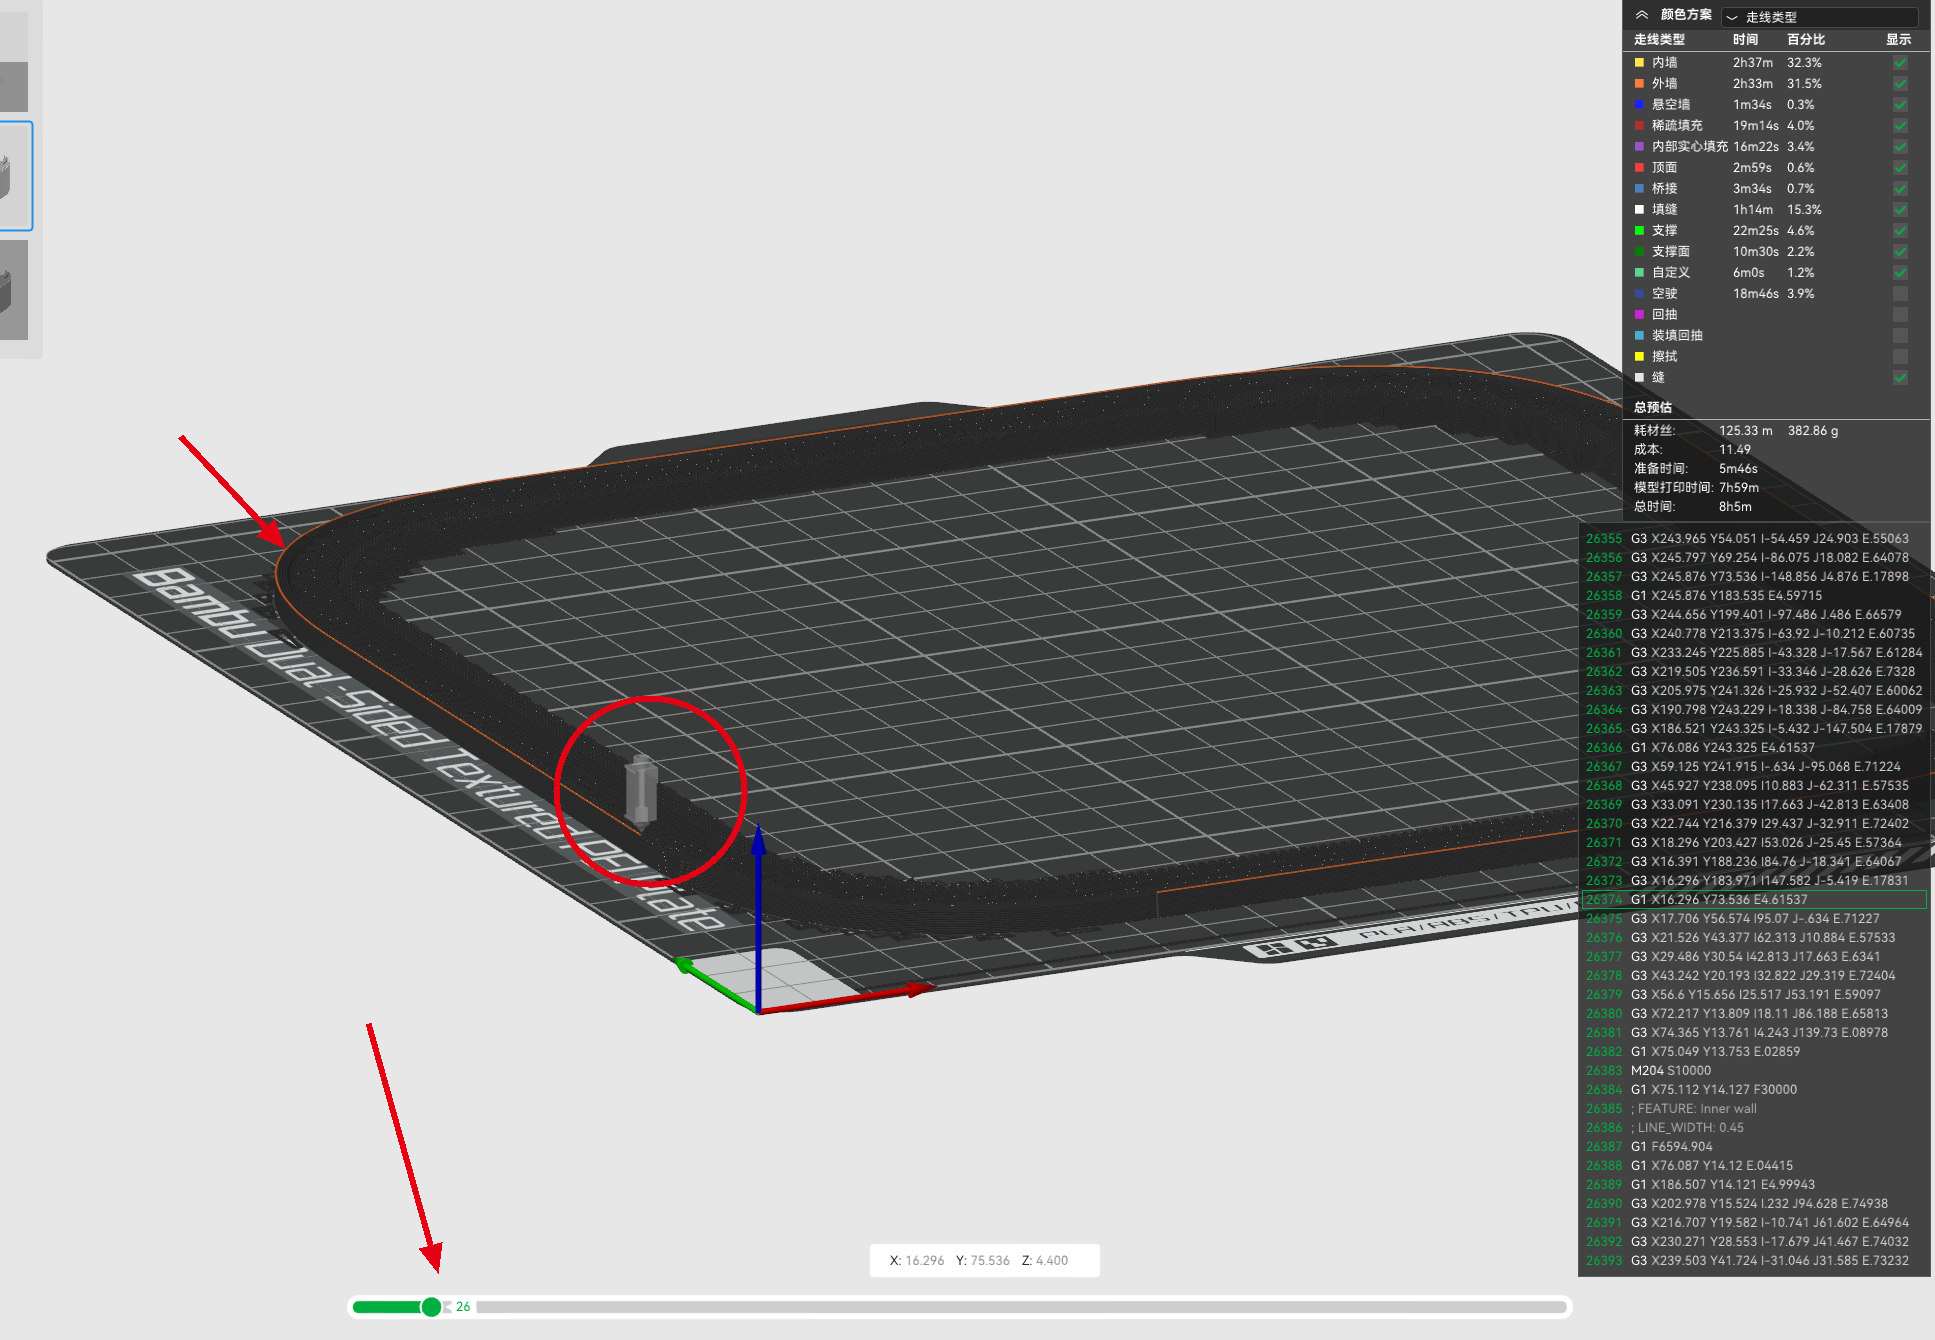Screen dimensions: 1935x1340
Task: Disable the 支撑面 display toggle
Action: coord(1899,251)
